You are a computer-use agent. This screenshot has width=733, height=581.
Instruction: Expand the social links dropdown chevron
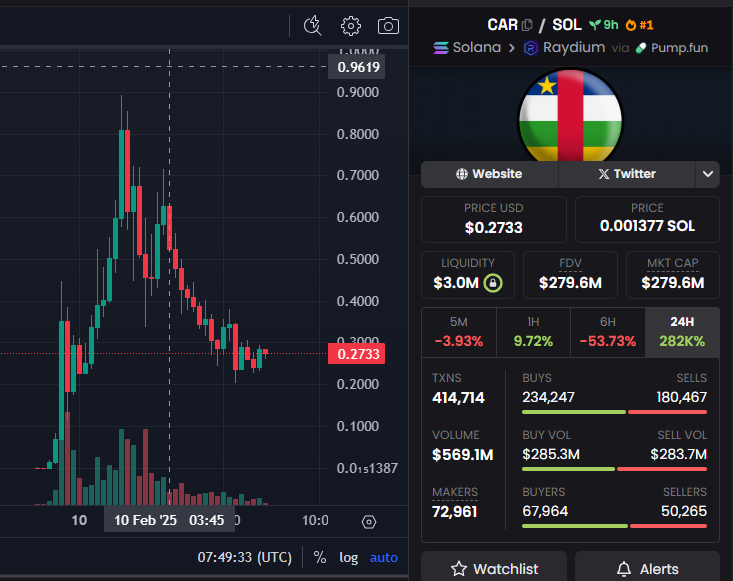(x=708, y=174)
